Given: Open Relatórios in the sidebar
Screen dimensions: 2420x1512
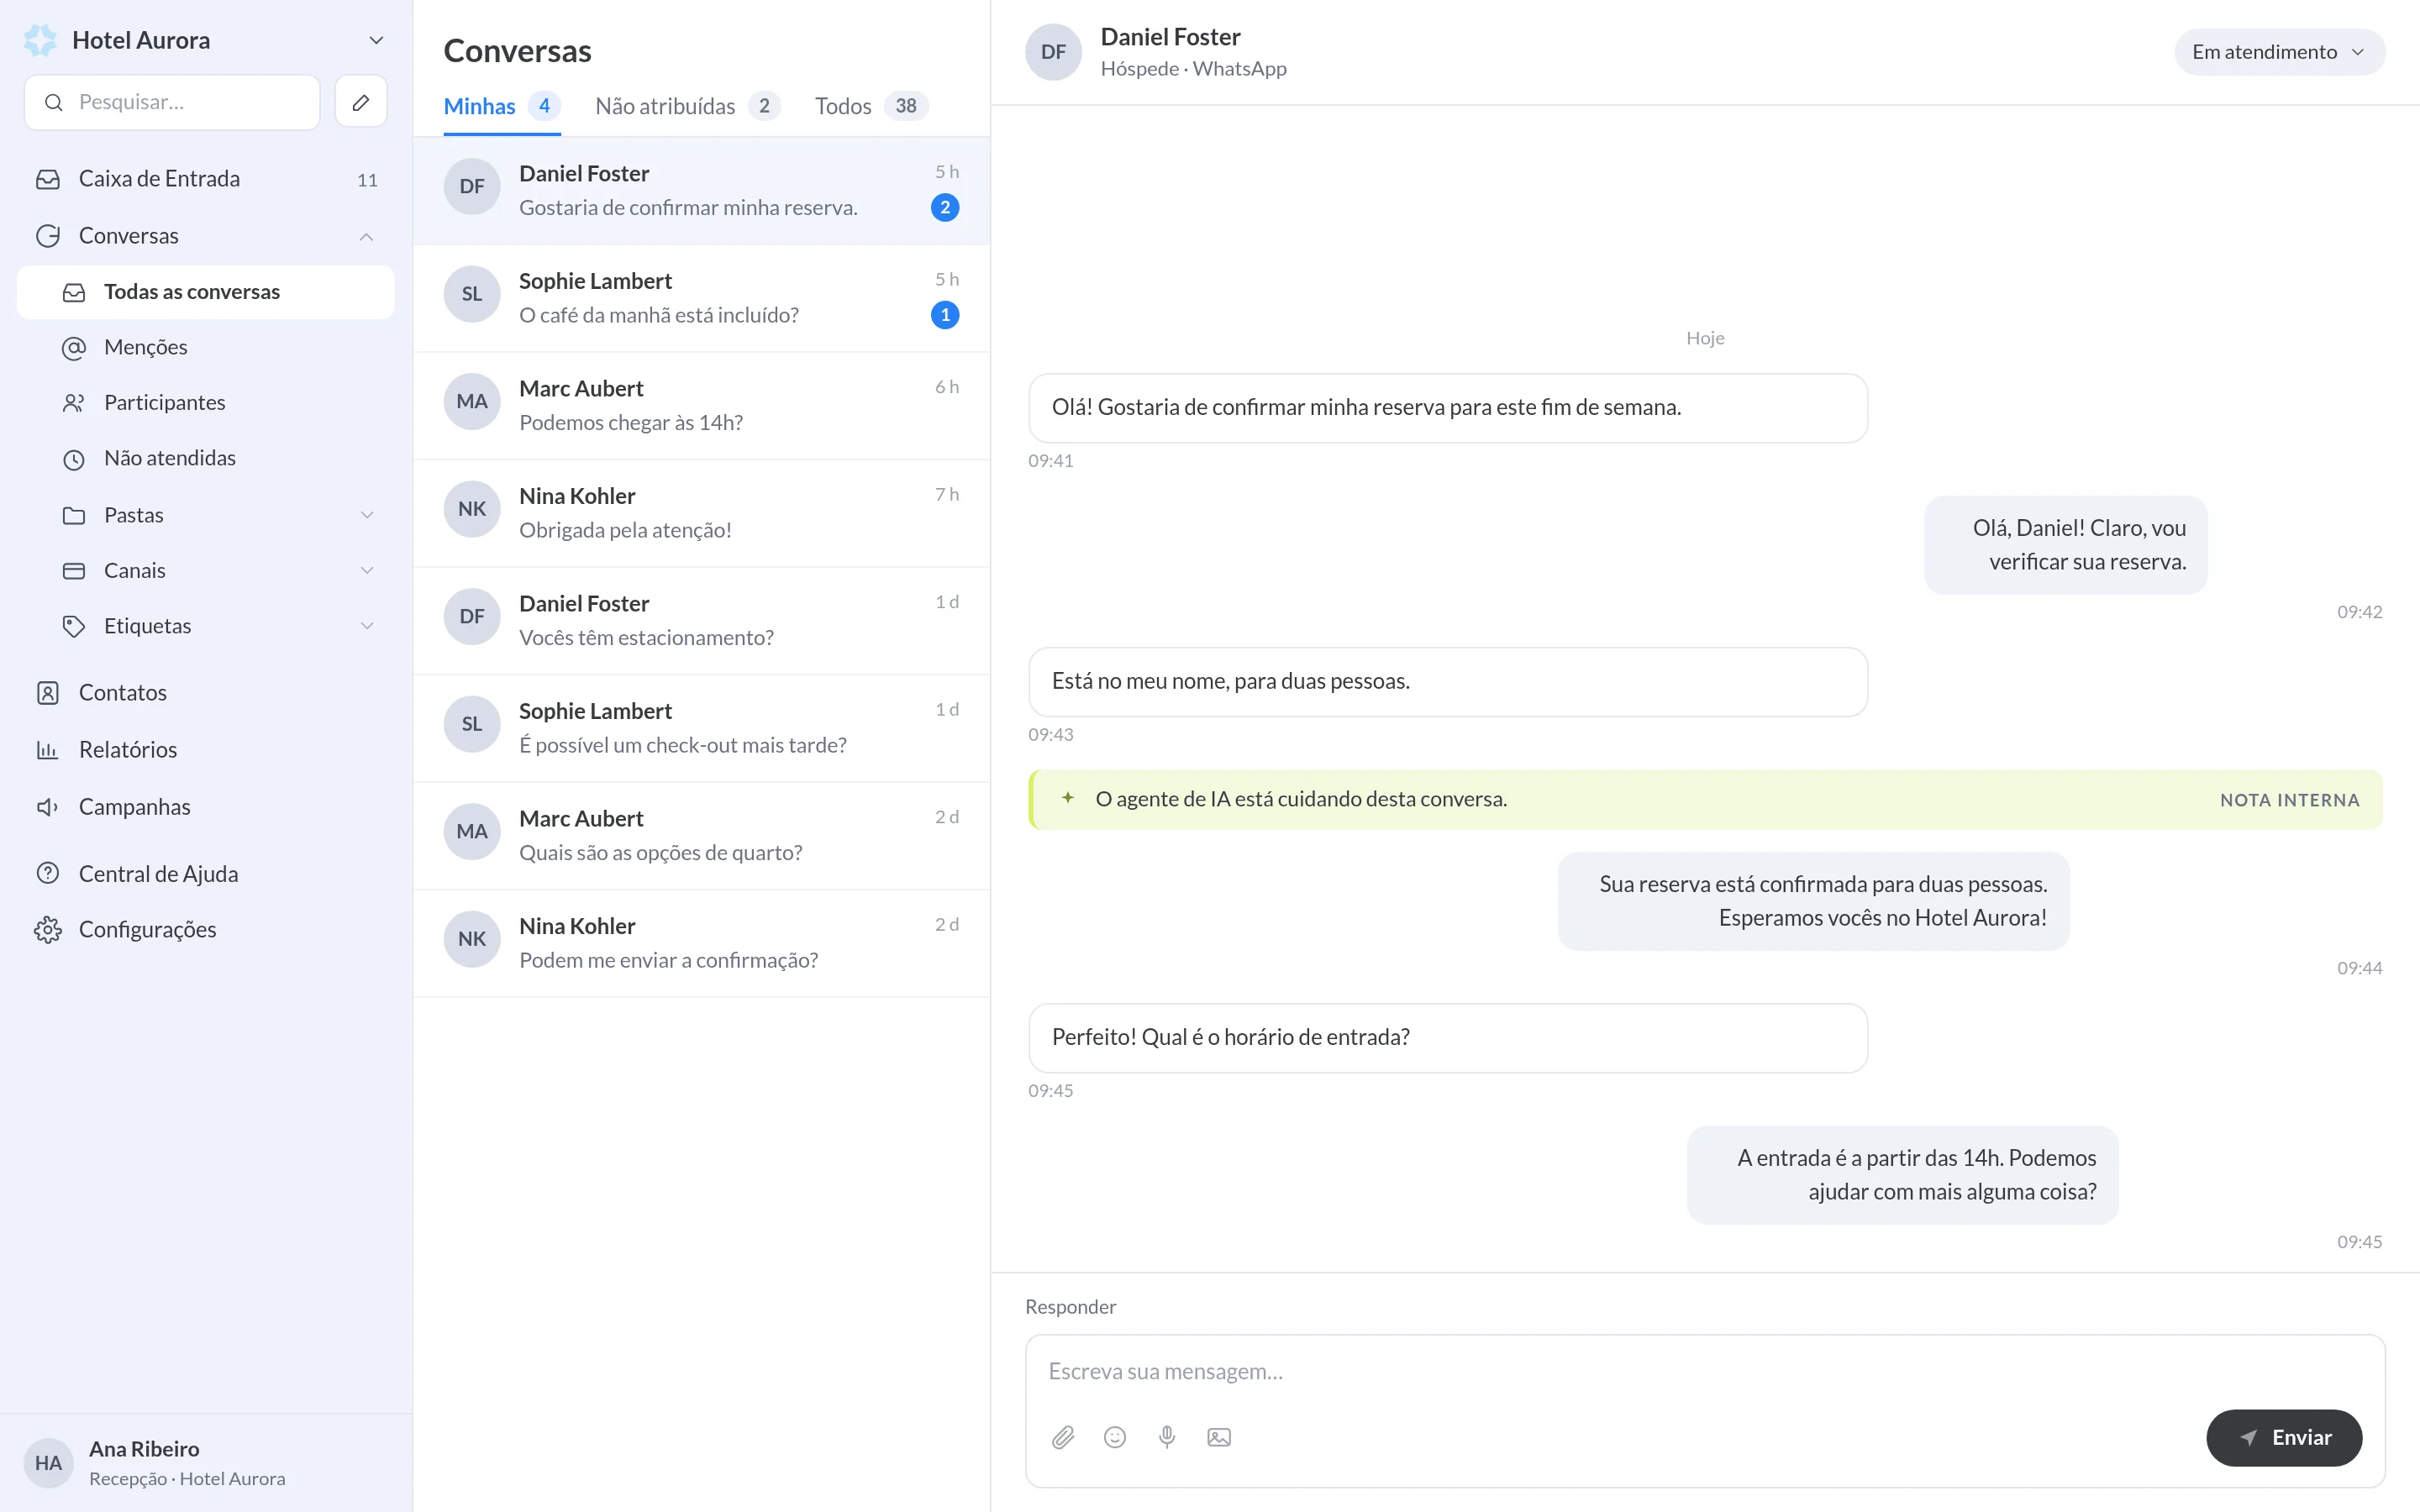Looking at the screenshot, I should (206, 750).
